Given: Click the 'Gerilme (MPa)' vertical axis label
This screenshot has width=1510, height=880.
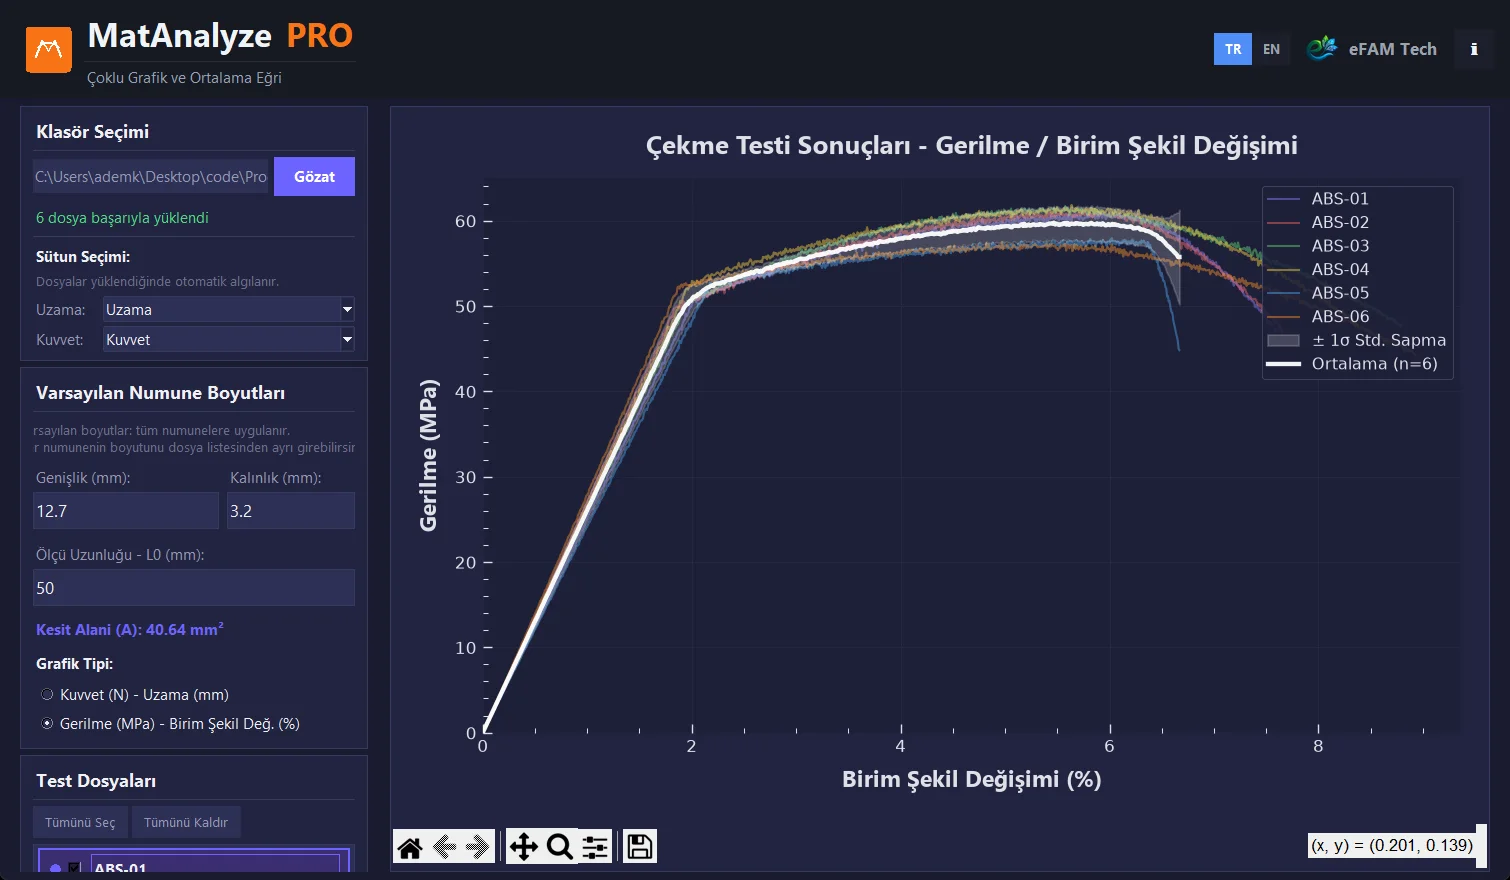Looking at the screenshot, I should tap(428, 455).
